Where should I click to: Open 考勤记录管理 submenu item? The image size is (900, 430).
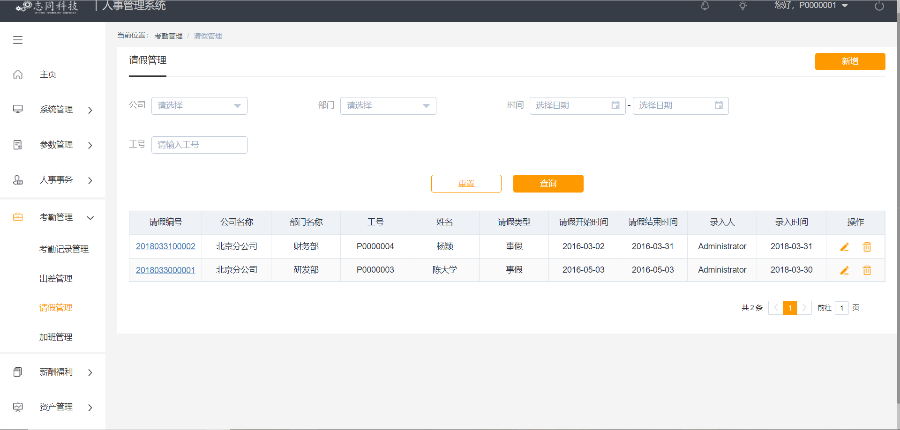pos(64,250)
